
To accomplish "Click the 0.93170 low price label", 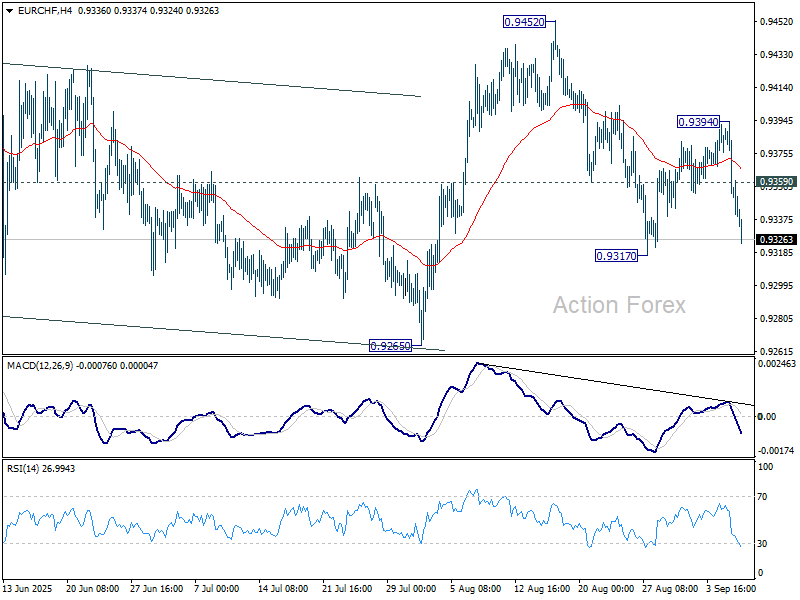I will point(616,256).
